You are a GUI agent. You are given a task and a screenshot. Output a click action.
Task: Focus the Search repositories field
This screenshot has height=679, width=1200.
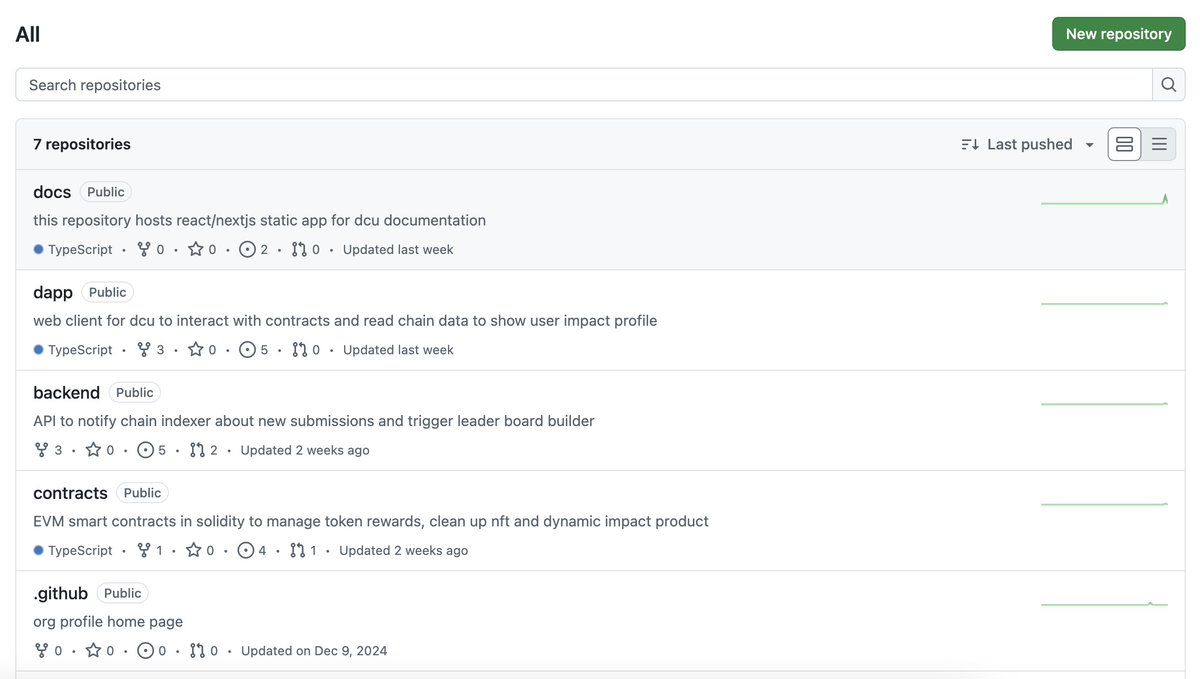pyautogui.click(x=584, y=85)
